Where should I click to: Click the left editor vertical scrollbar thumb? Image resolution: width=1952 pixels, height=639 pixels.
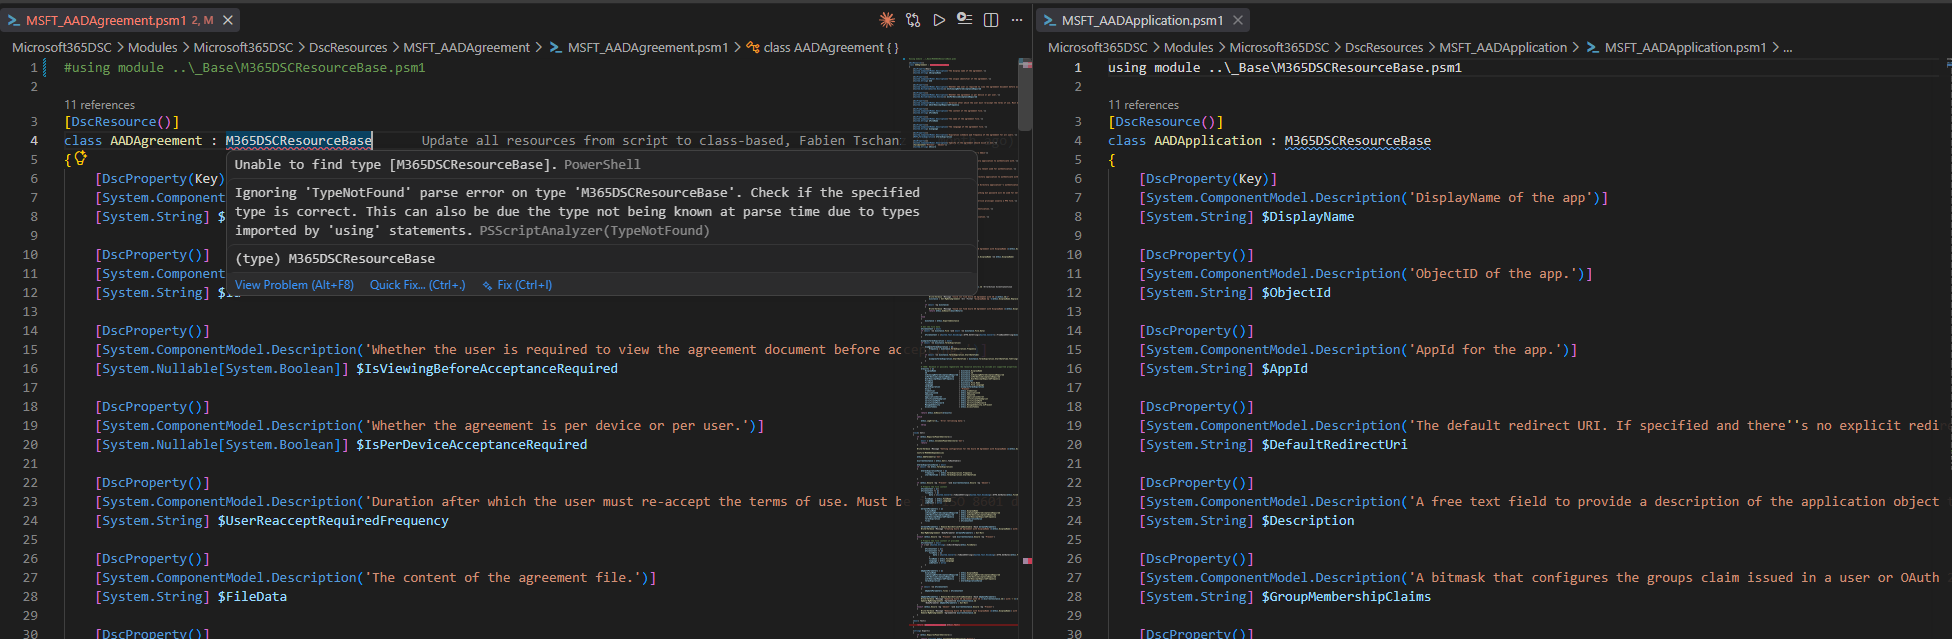click(1025, 94)
